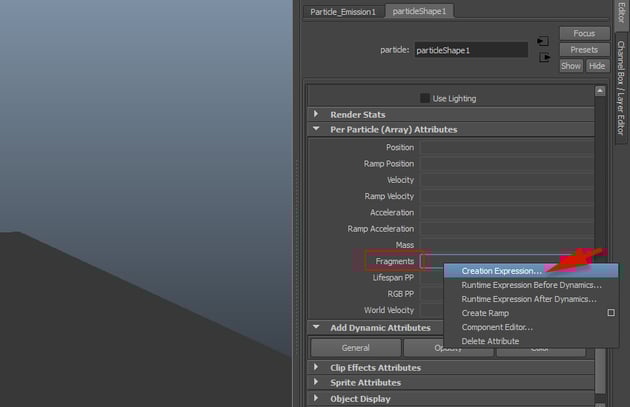Switch to the Particle_Emission1 tab
Screen dimensions: 630x407
(343, 12)
